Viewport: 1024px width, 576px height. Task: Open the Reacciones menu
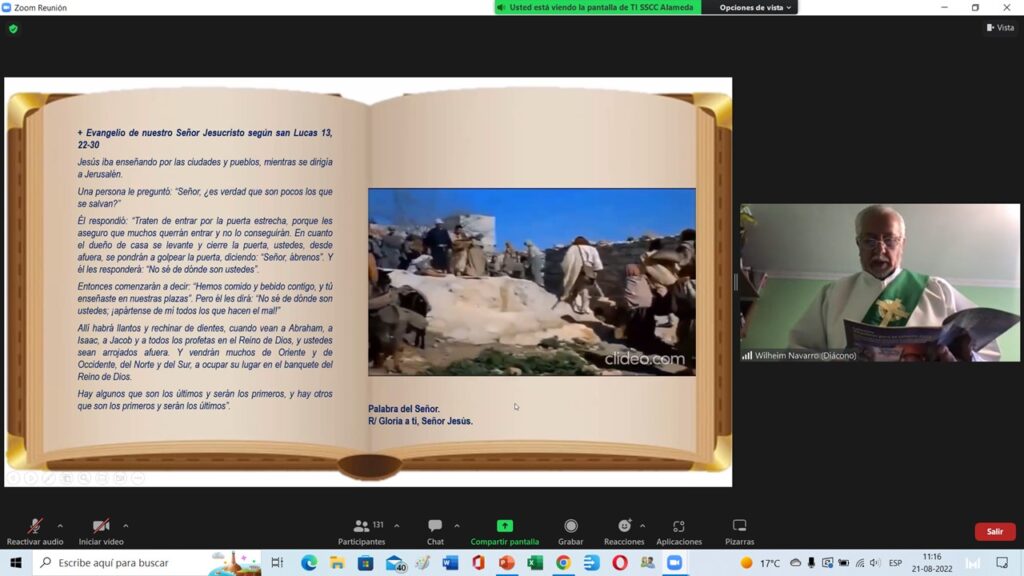pyautogui.click(x=624, y=532)
